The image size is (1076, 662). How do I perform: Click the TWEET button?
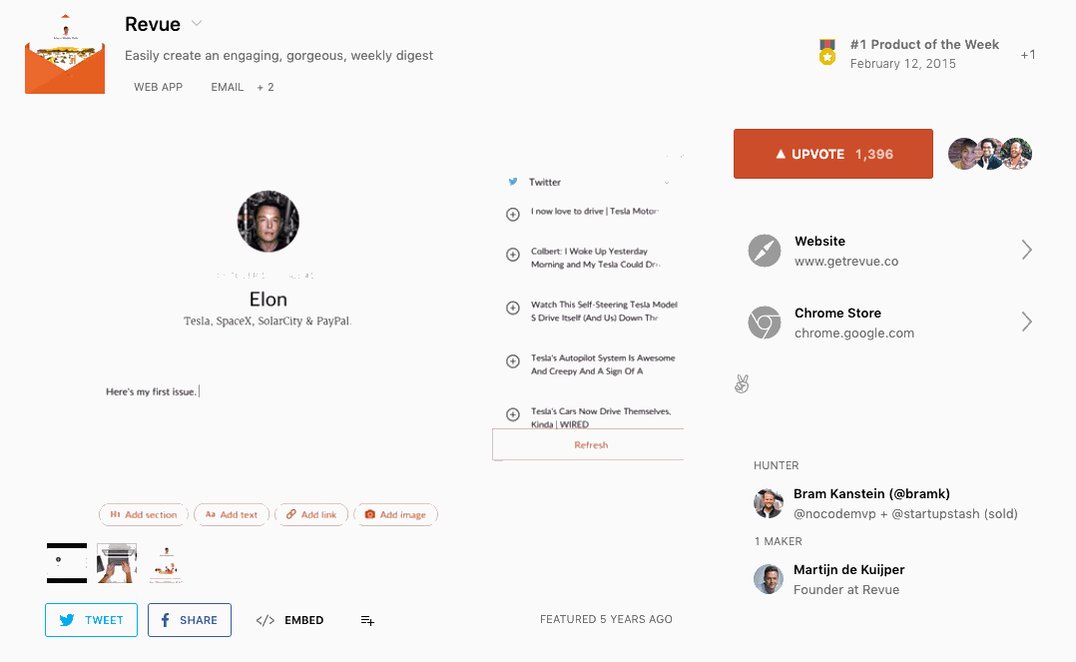click(91, 620)
